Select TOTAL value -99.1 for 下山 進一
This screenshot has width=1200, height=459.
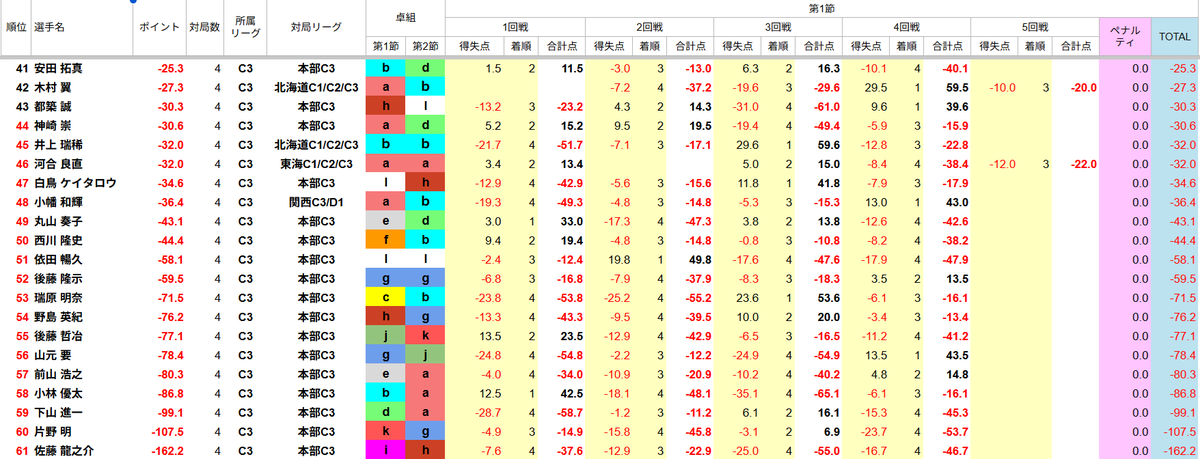(x=1182, y=411)
